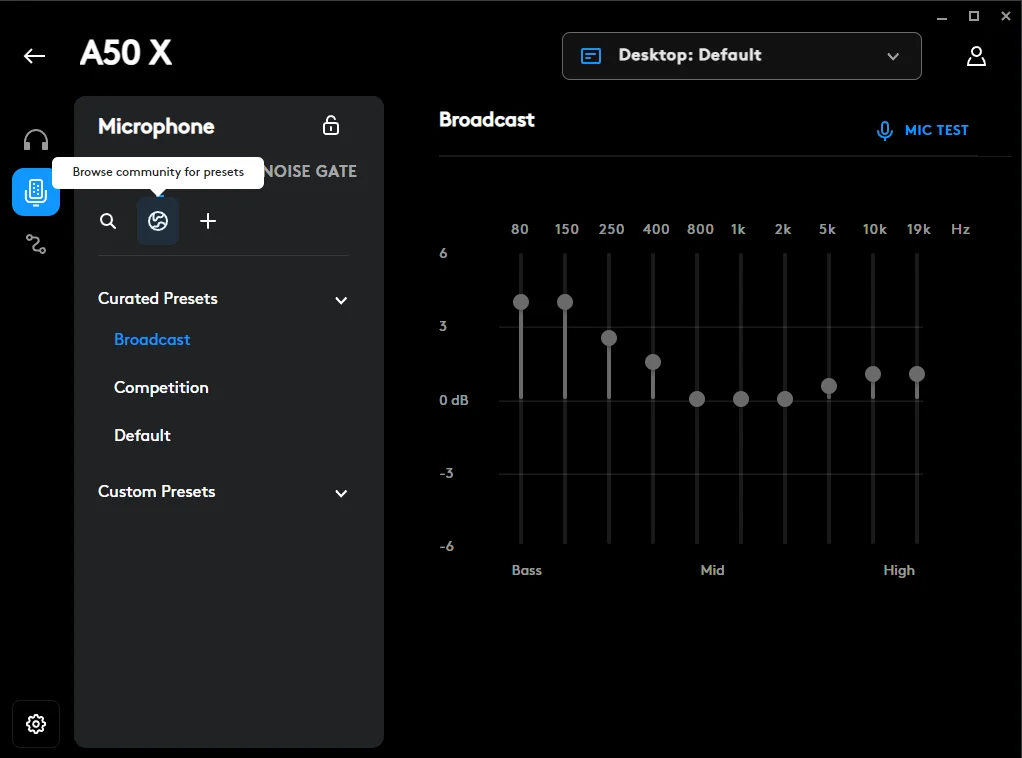Click the Microphone panel heading
1022x758 pixels.
pos(156,126)
